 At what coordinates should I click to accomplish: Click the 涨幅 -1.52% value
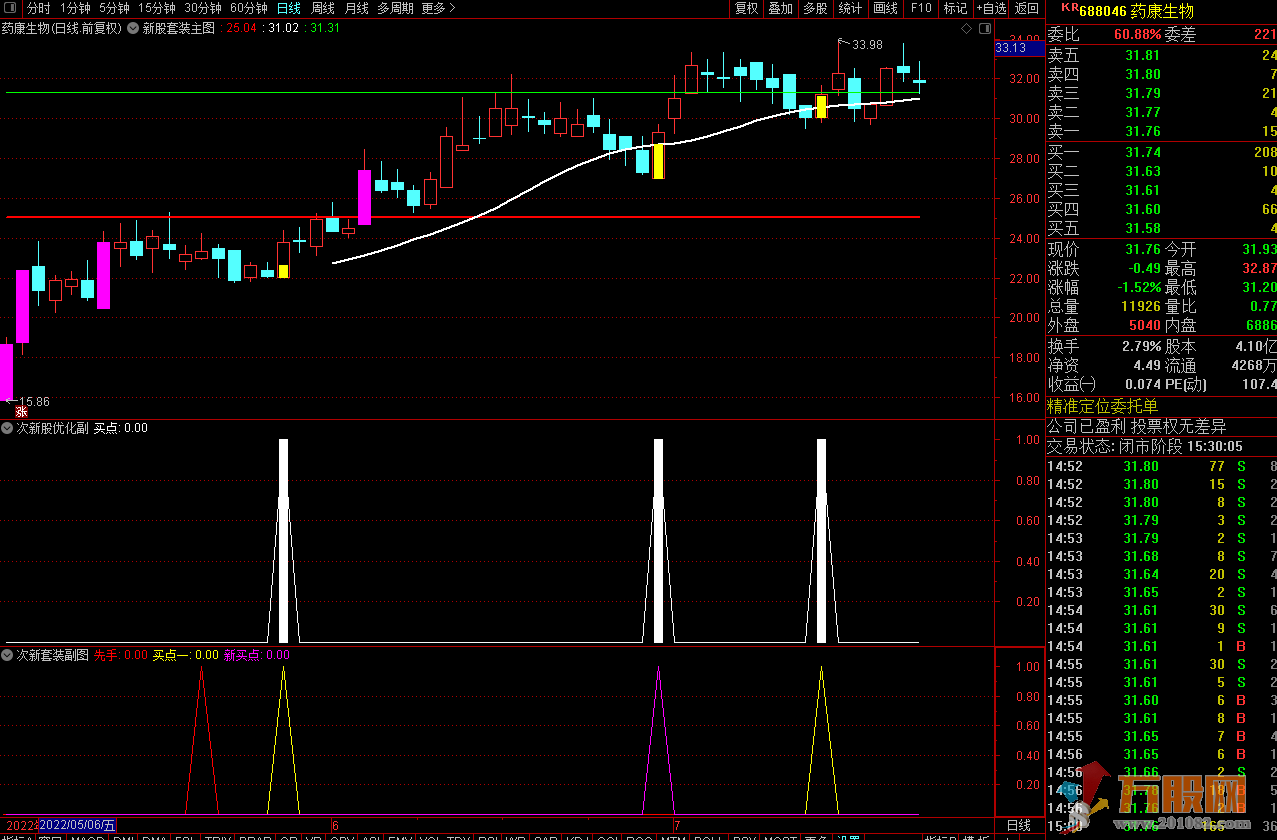pos(1140,287)
